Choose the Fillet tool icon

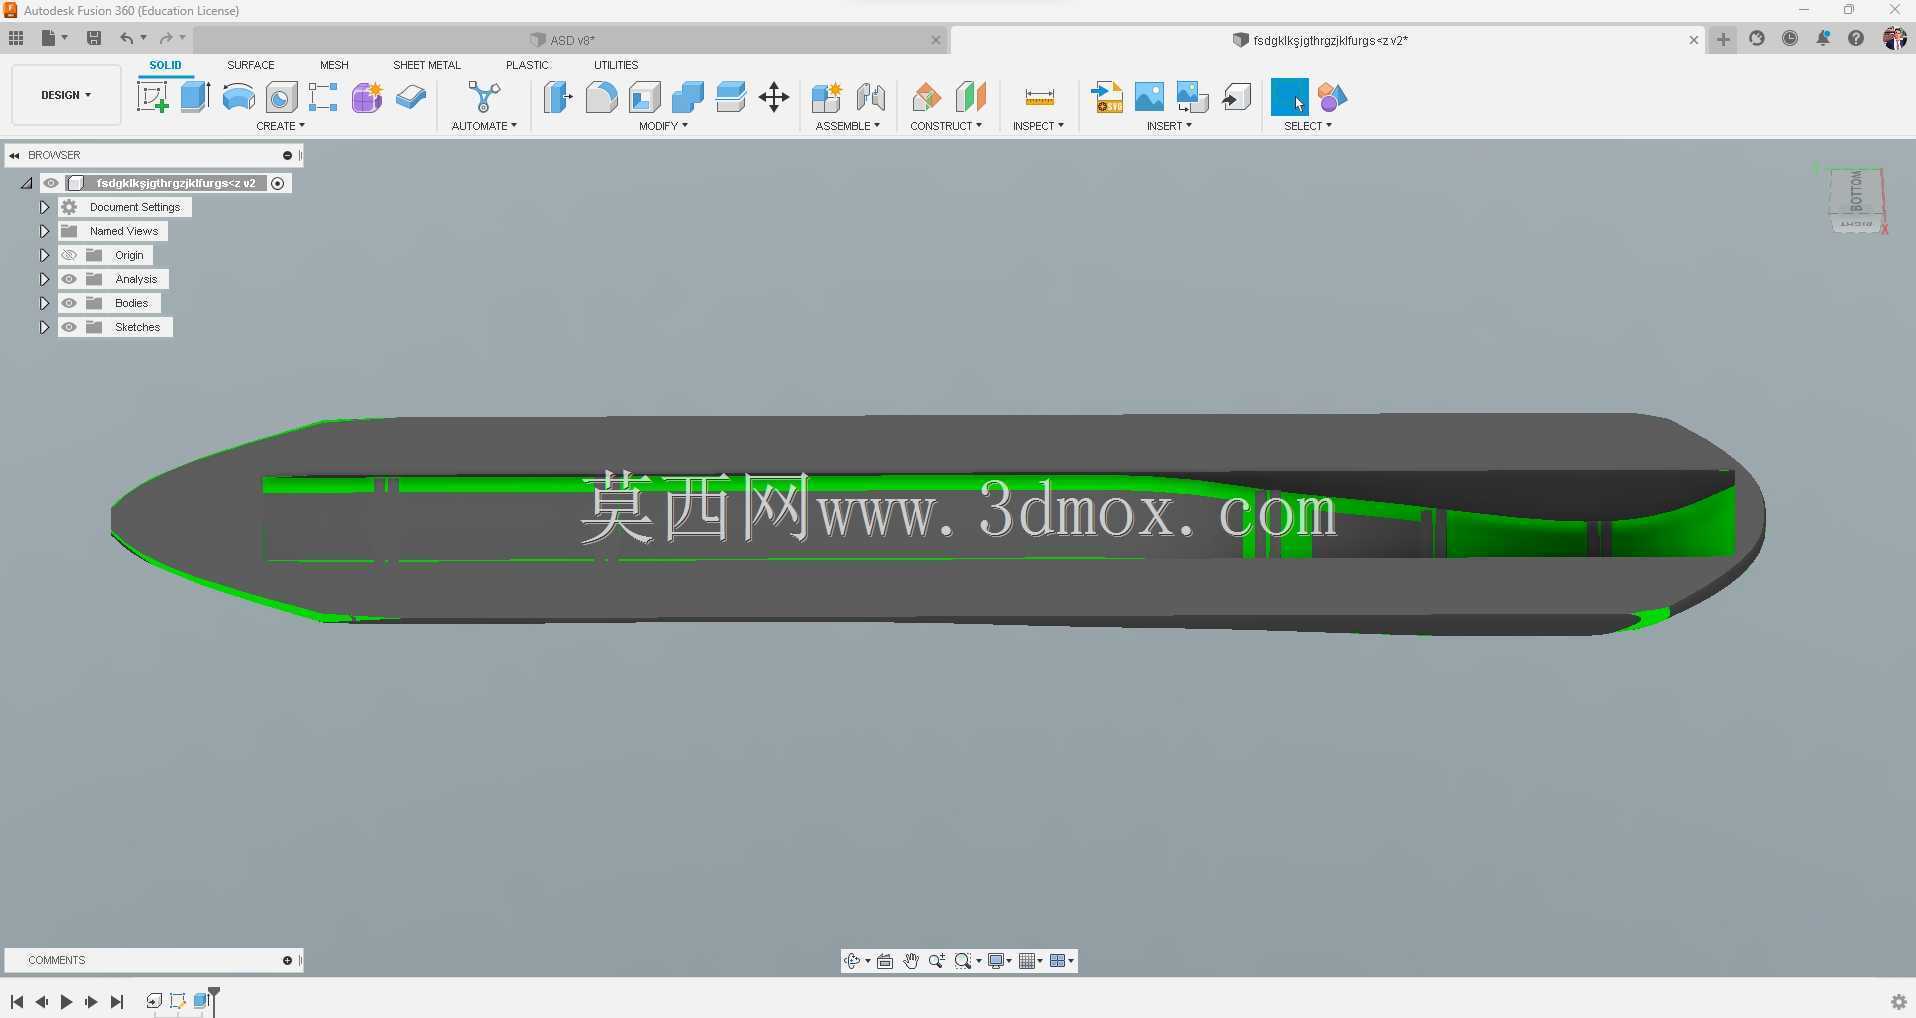(601, 97)
